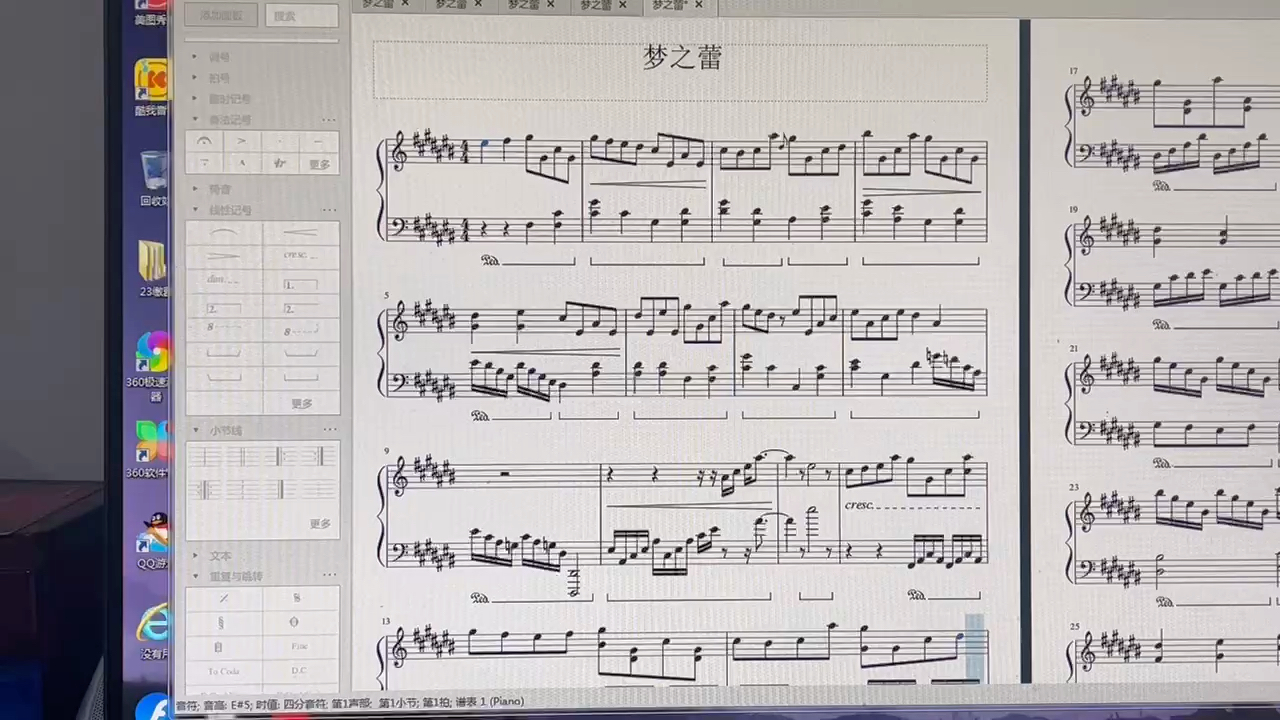The image size is (1280, 720).
Task: Select the first barline type in barlines palette
Action: (203, 456)
